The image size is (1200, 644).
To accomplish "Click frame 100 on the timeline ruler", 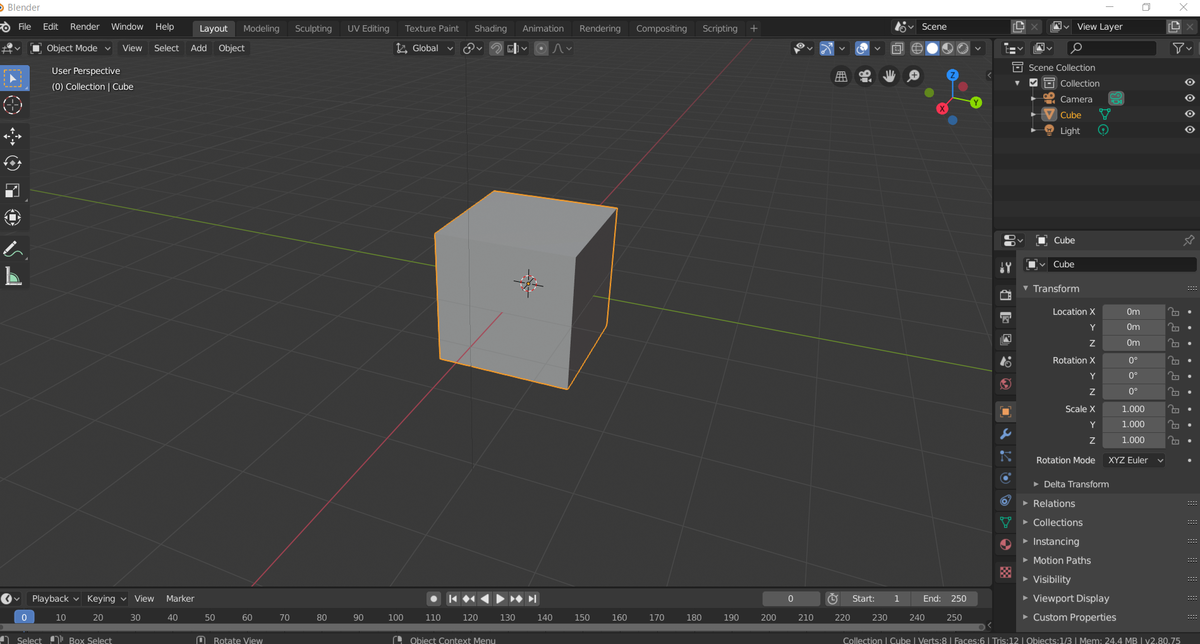I will [396, 618].
